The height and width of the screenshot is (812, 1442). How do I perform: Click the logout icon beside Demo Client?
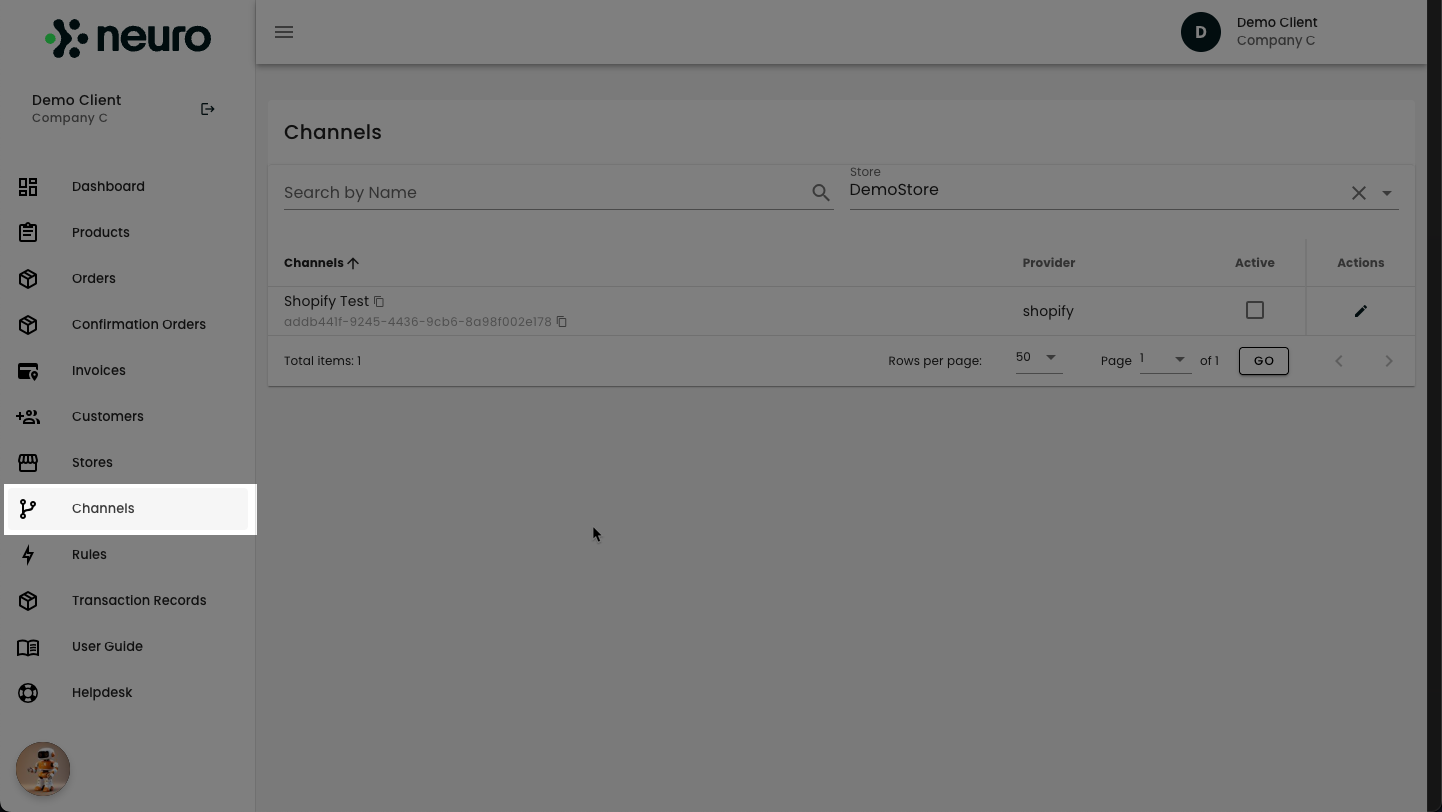click(x=208, y=109)
